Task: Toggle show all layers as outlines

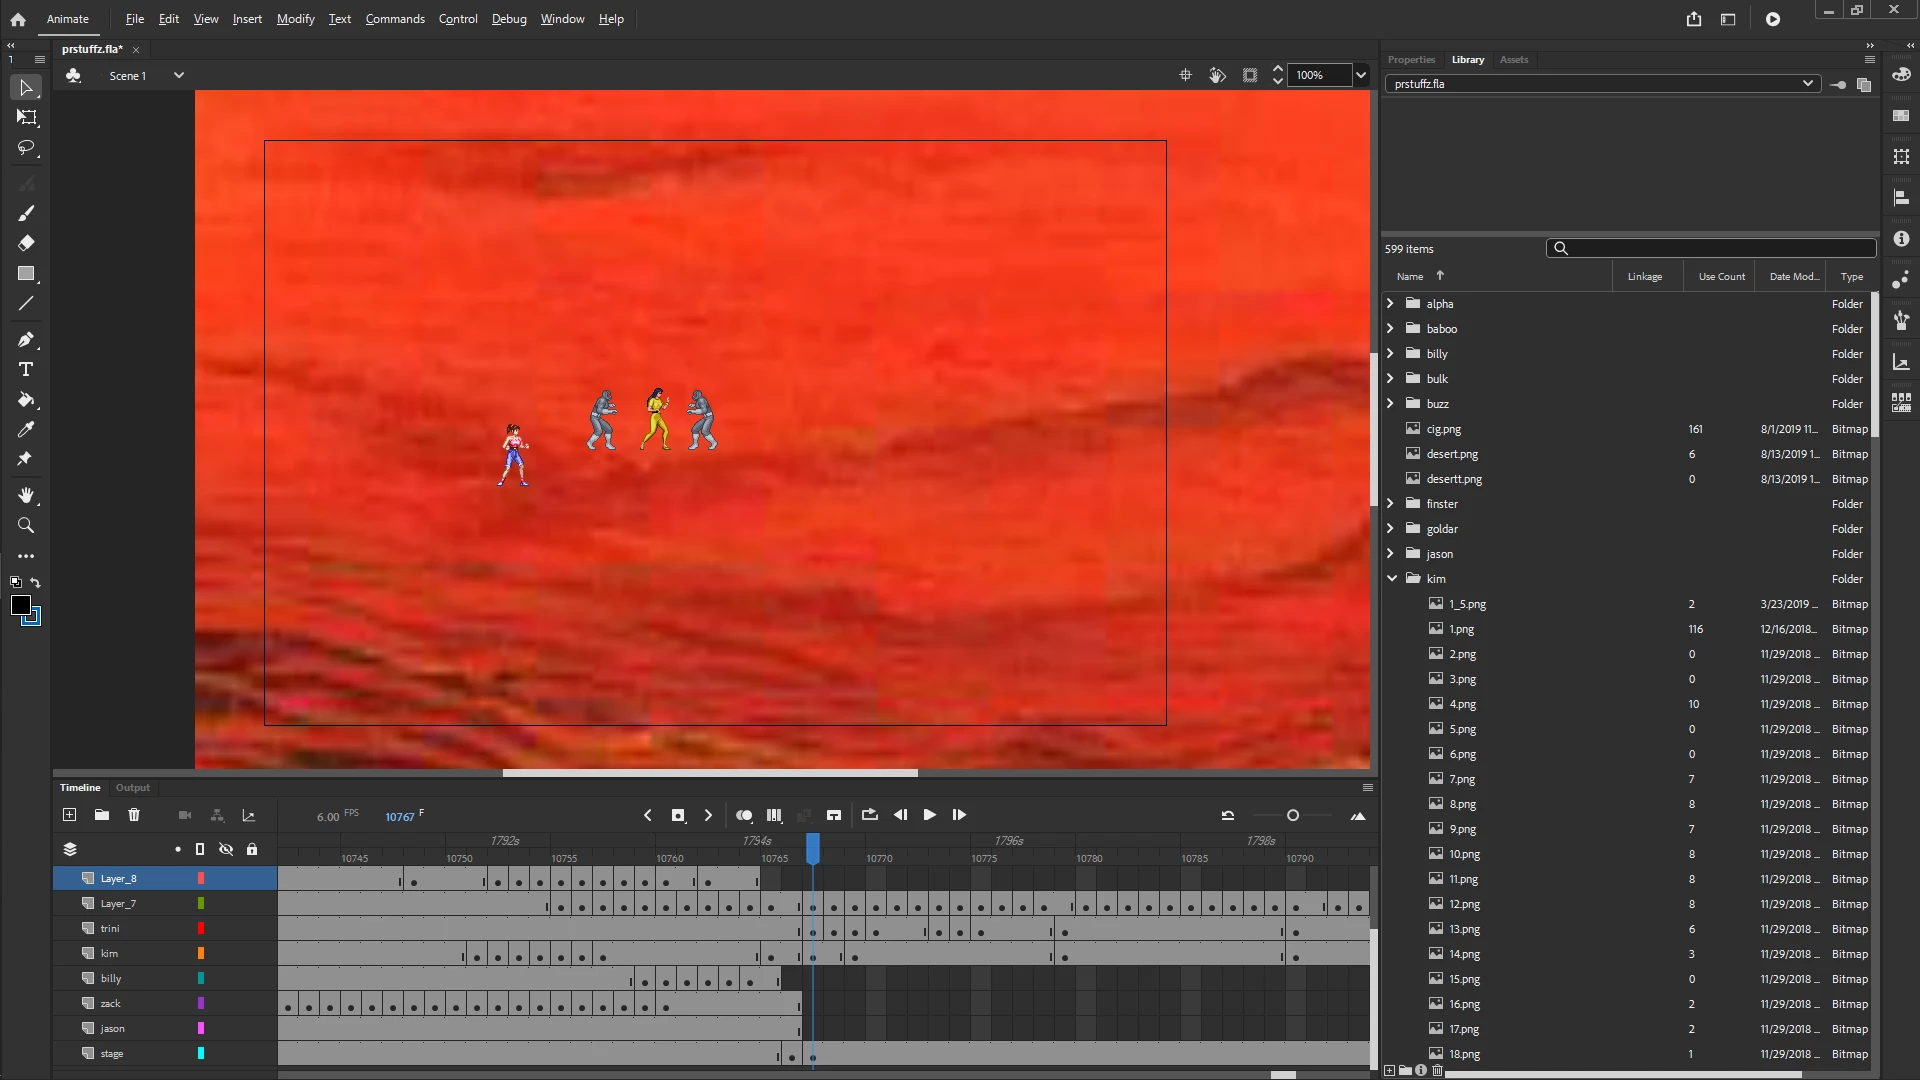Action: click(x=200, y=850)
